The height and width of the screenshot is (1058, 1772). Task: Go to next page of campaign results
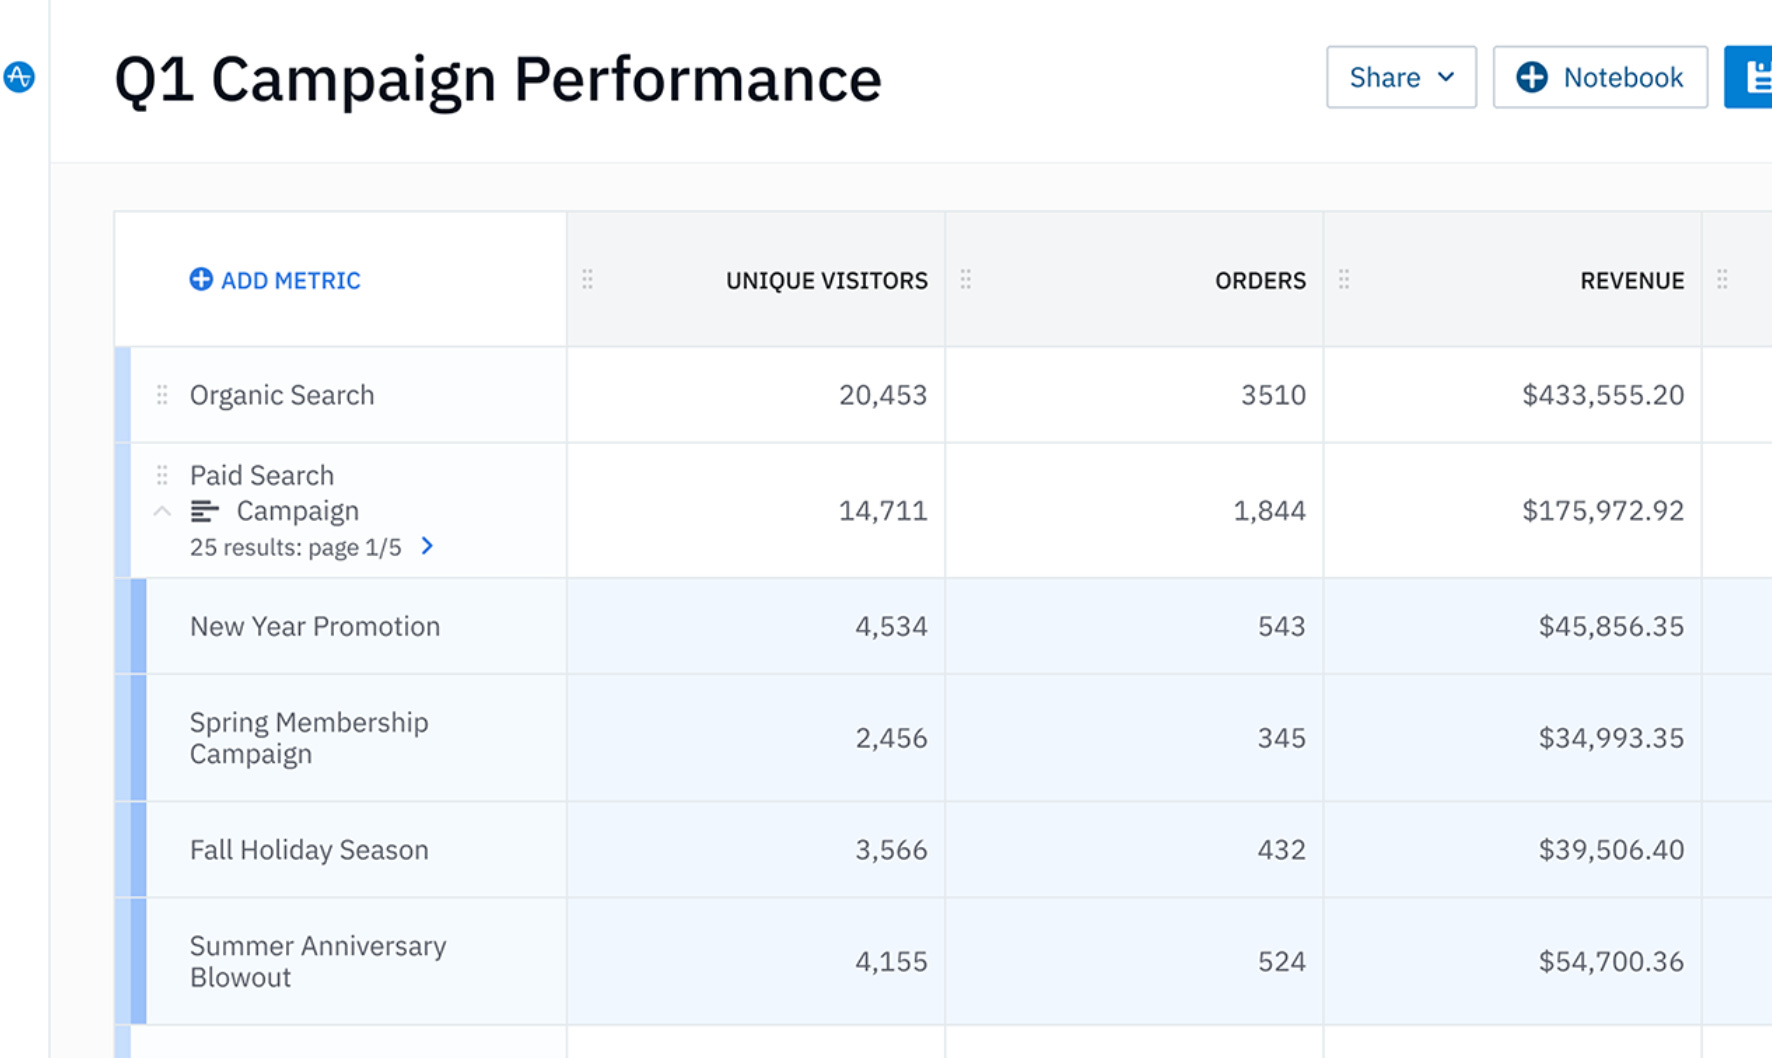point(427,546)
